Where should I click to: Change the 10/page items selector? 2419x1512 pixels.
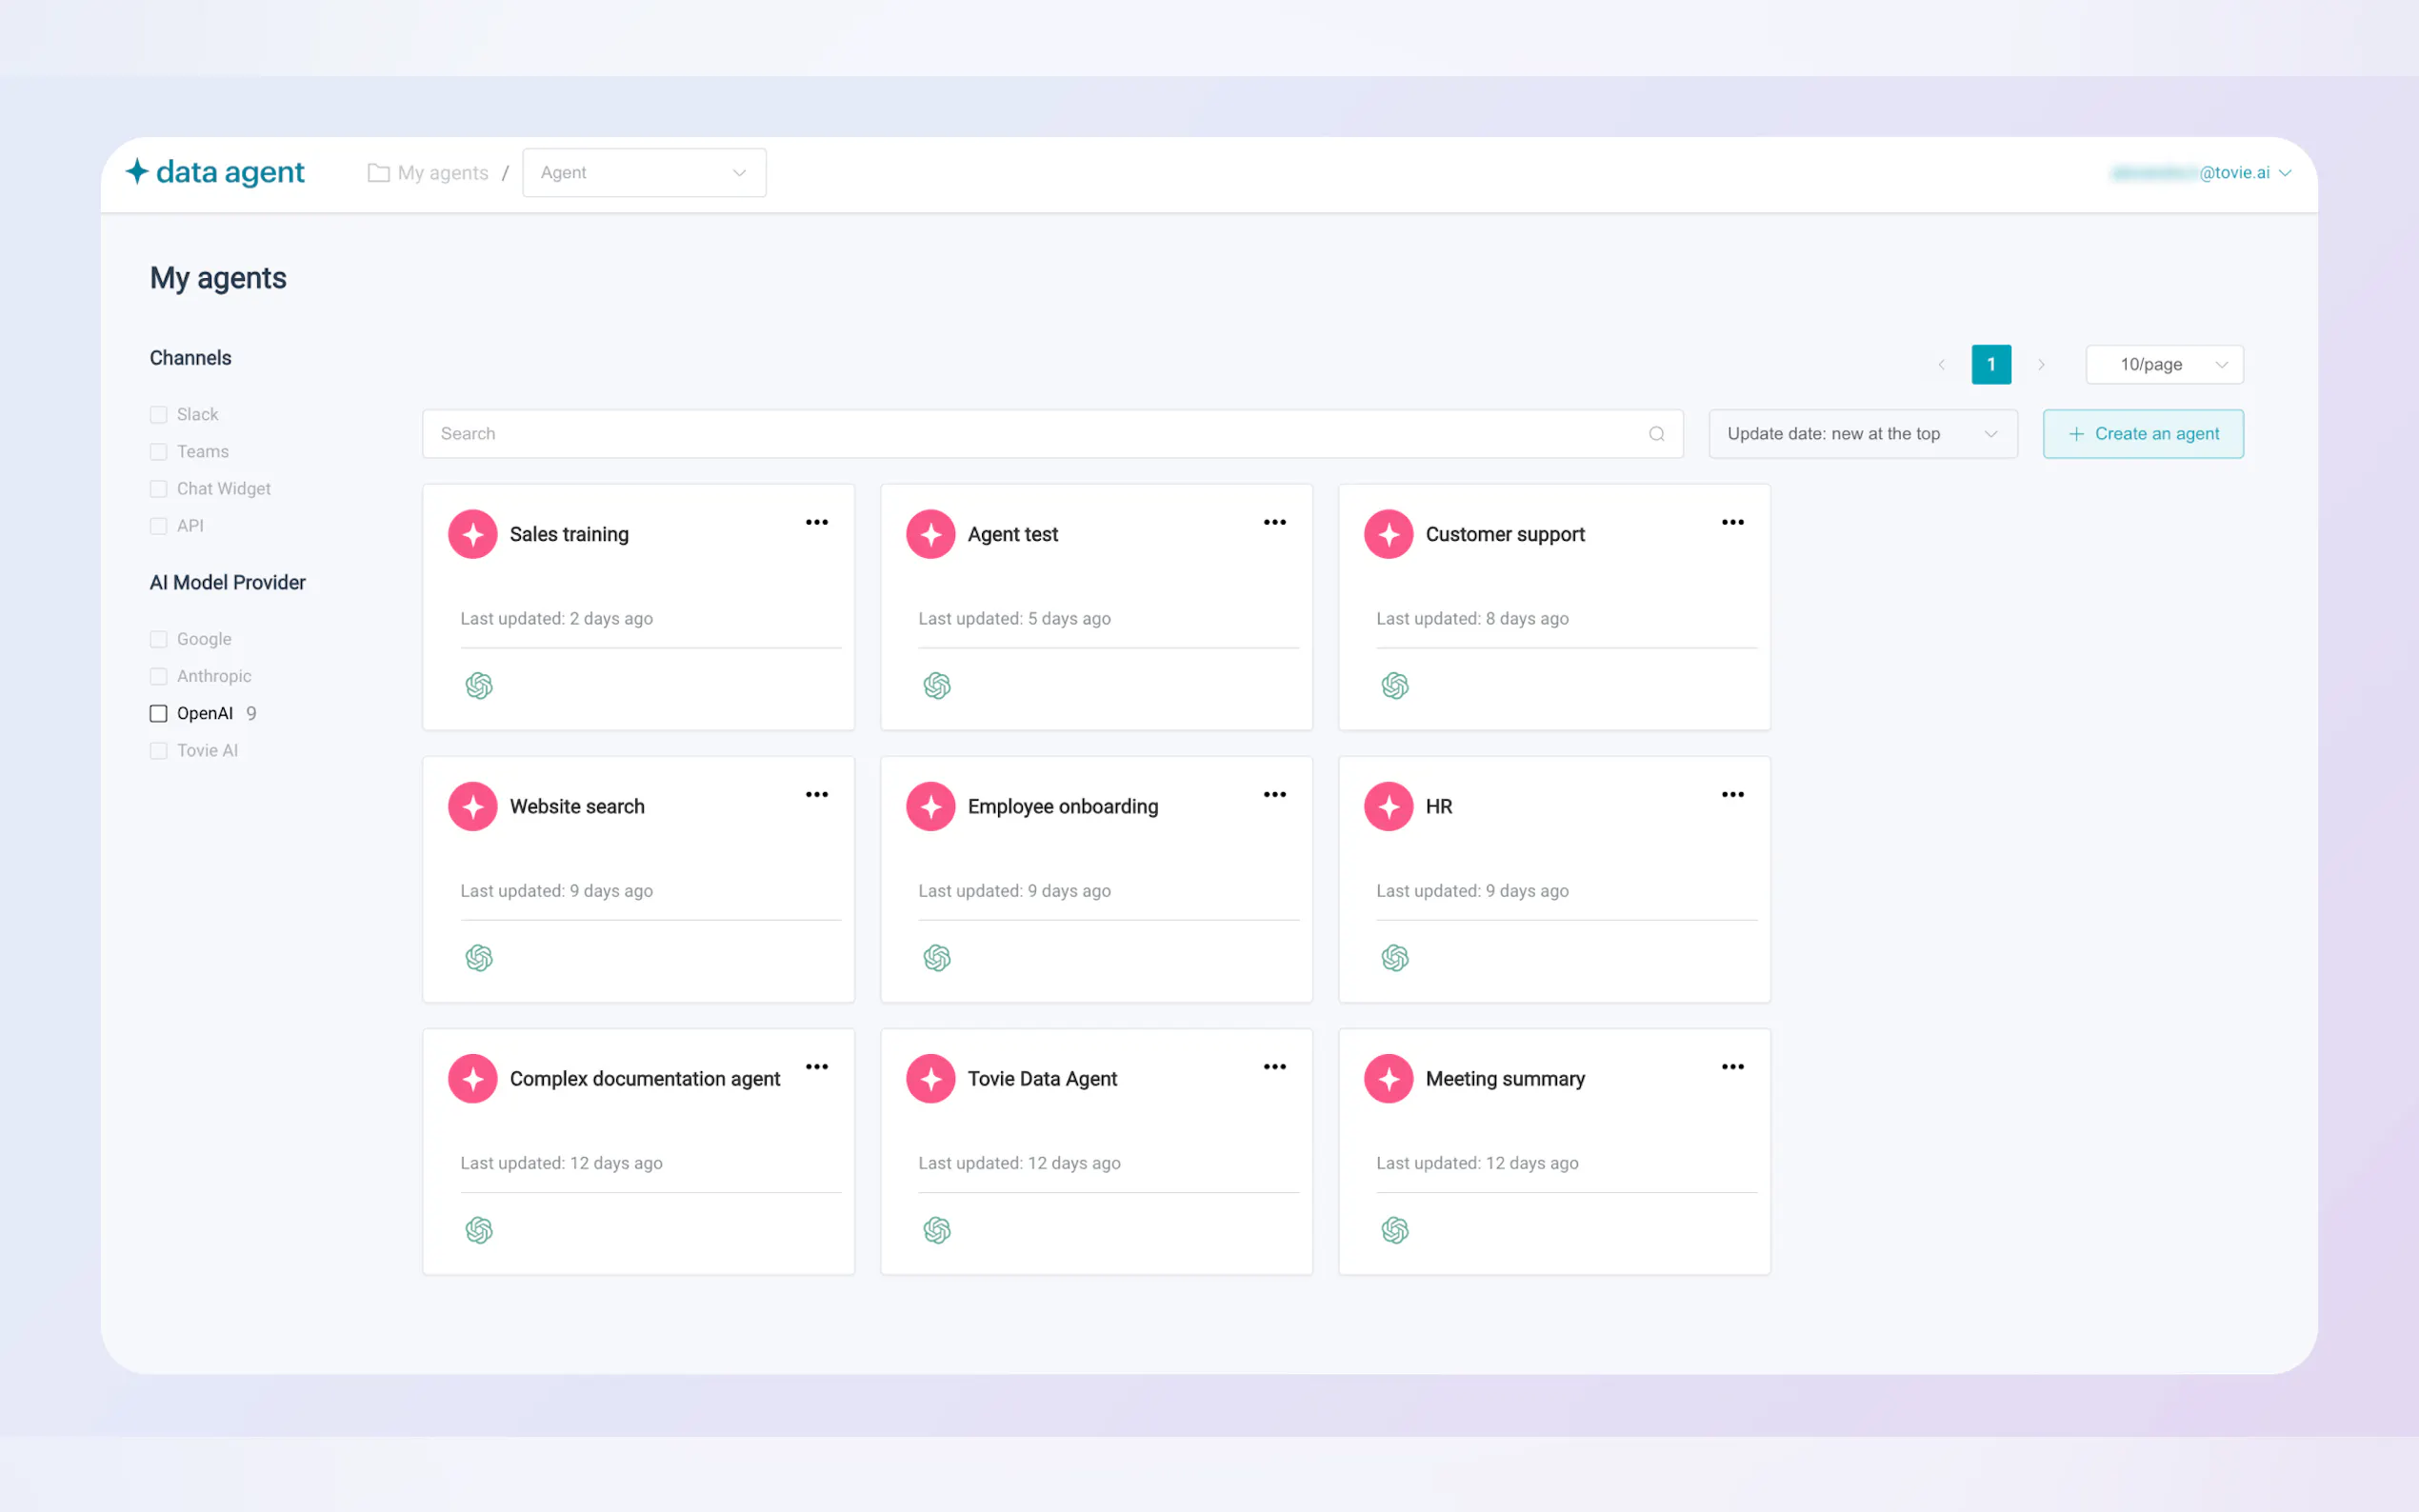pos(2163,364)
